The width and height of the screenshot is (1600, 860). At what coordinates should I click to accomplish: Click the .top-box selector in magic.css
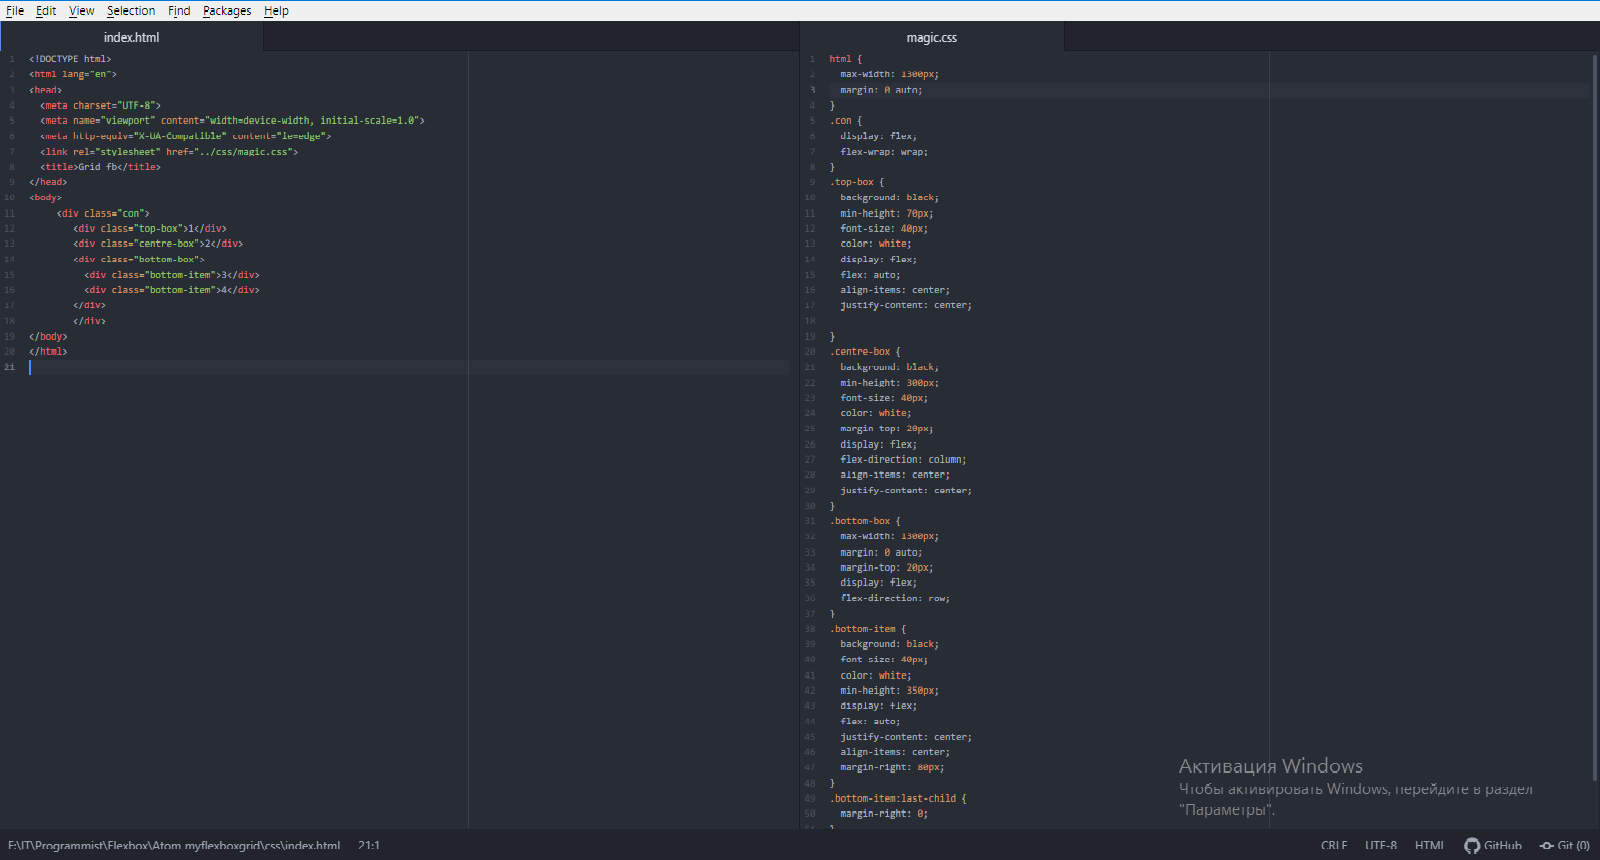(x=856, y=182)
